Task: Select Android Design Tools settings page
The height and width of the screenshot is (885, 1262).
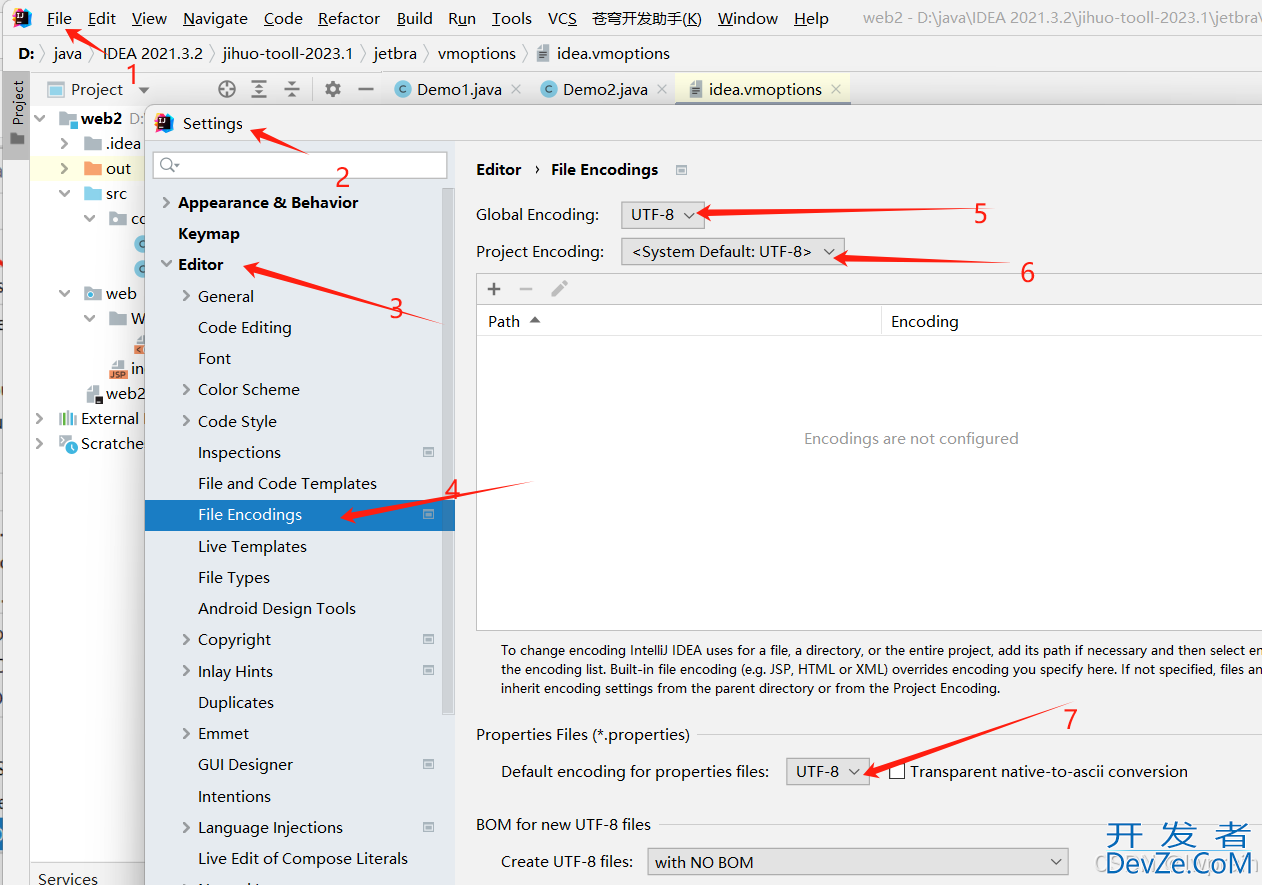Action: pos(277,608)
